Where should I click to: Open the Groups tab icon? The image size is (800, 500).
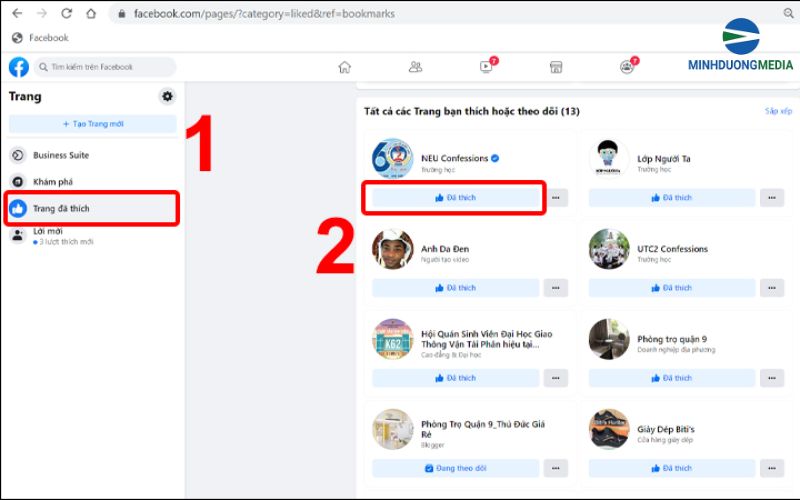[x=627, y=67]
